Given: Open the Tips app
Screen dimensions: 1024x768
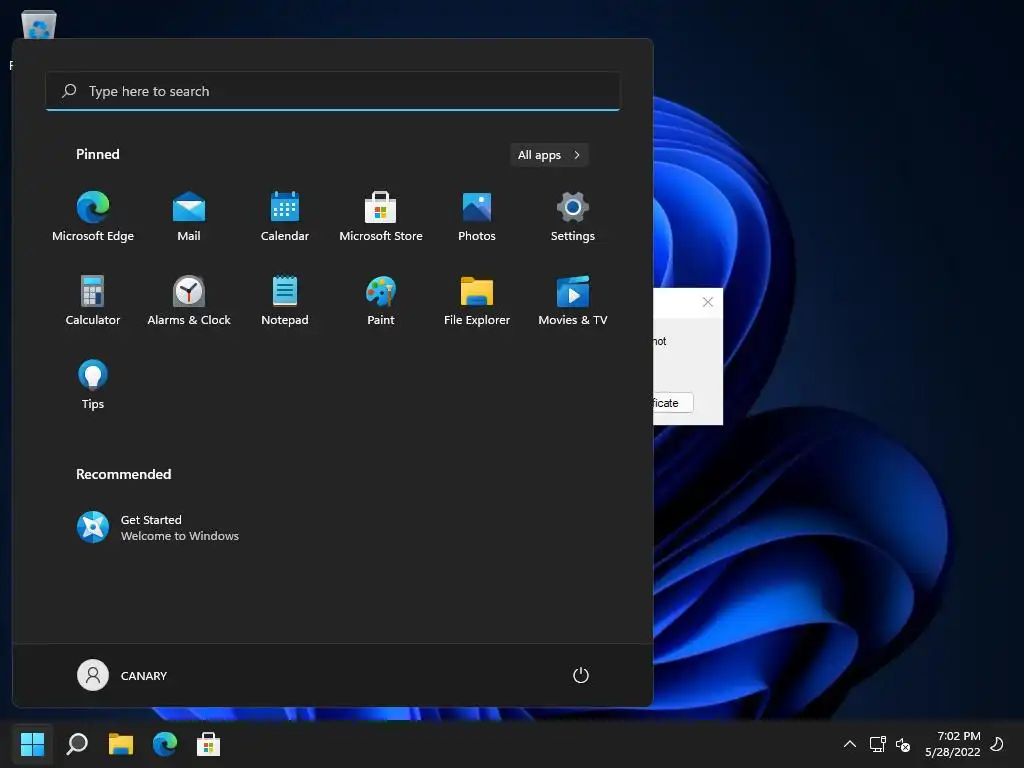Looking at the screenshot, I should [93, 384].
